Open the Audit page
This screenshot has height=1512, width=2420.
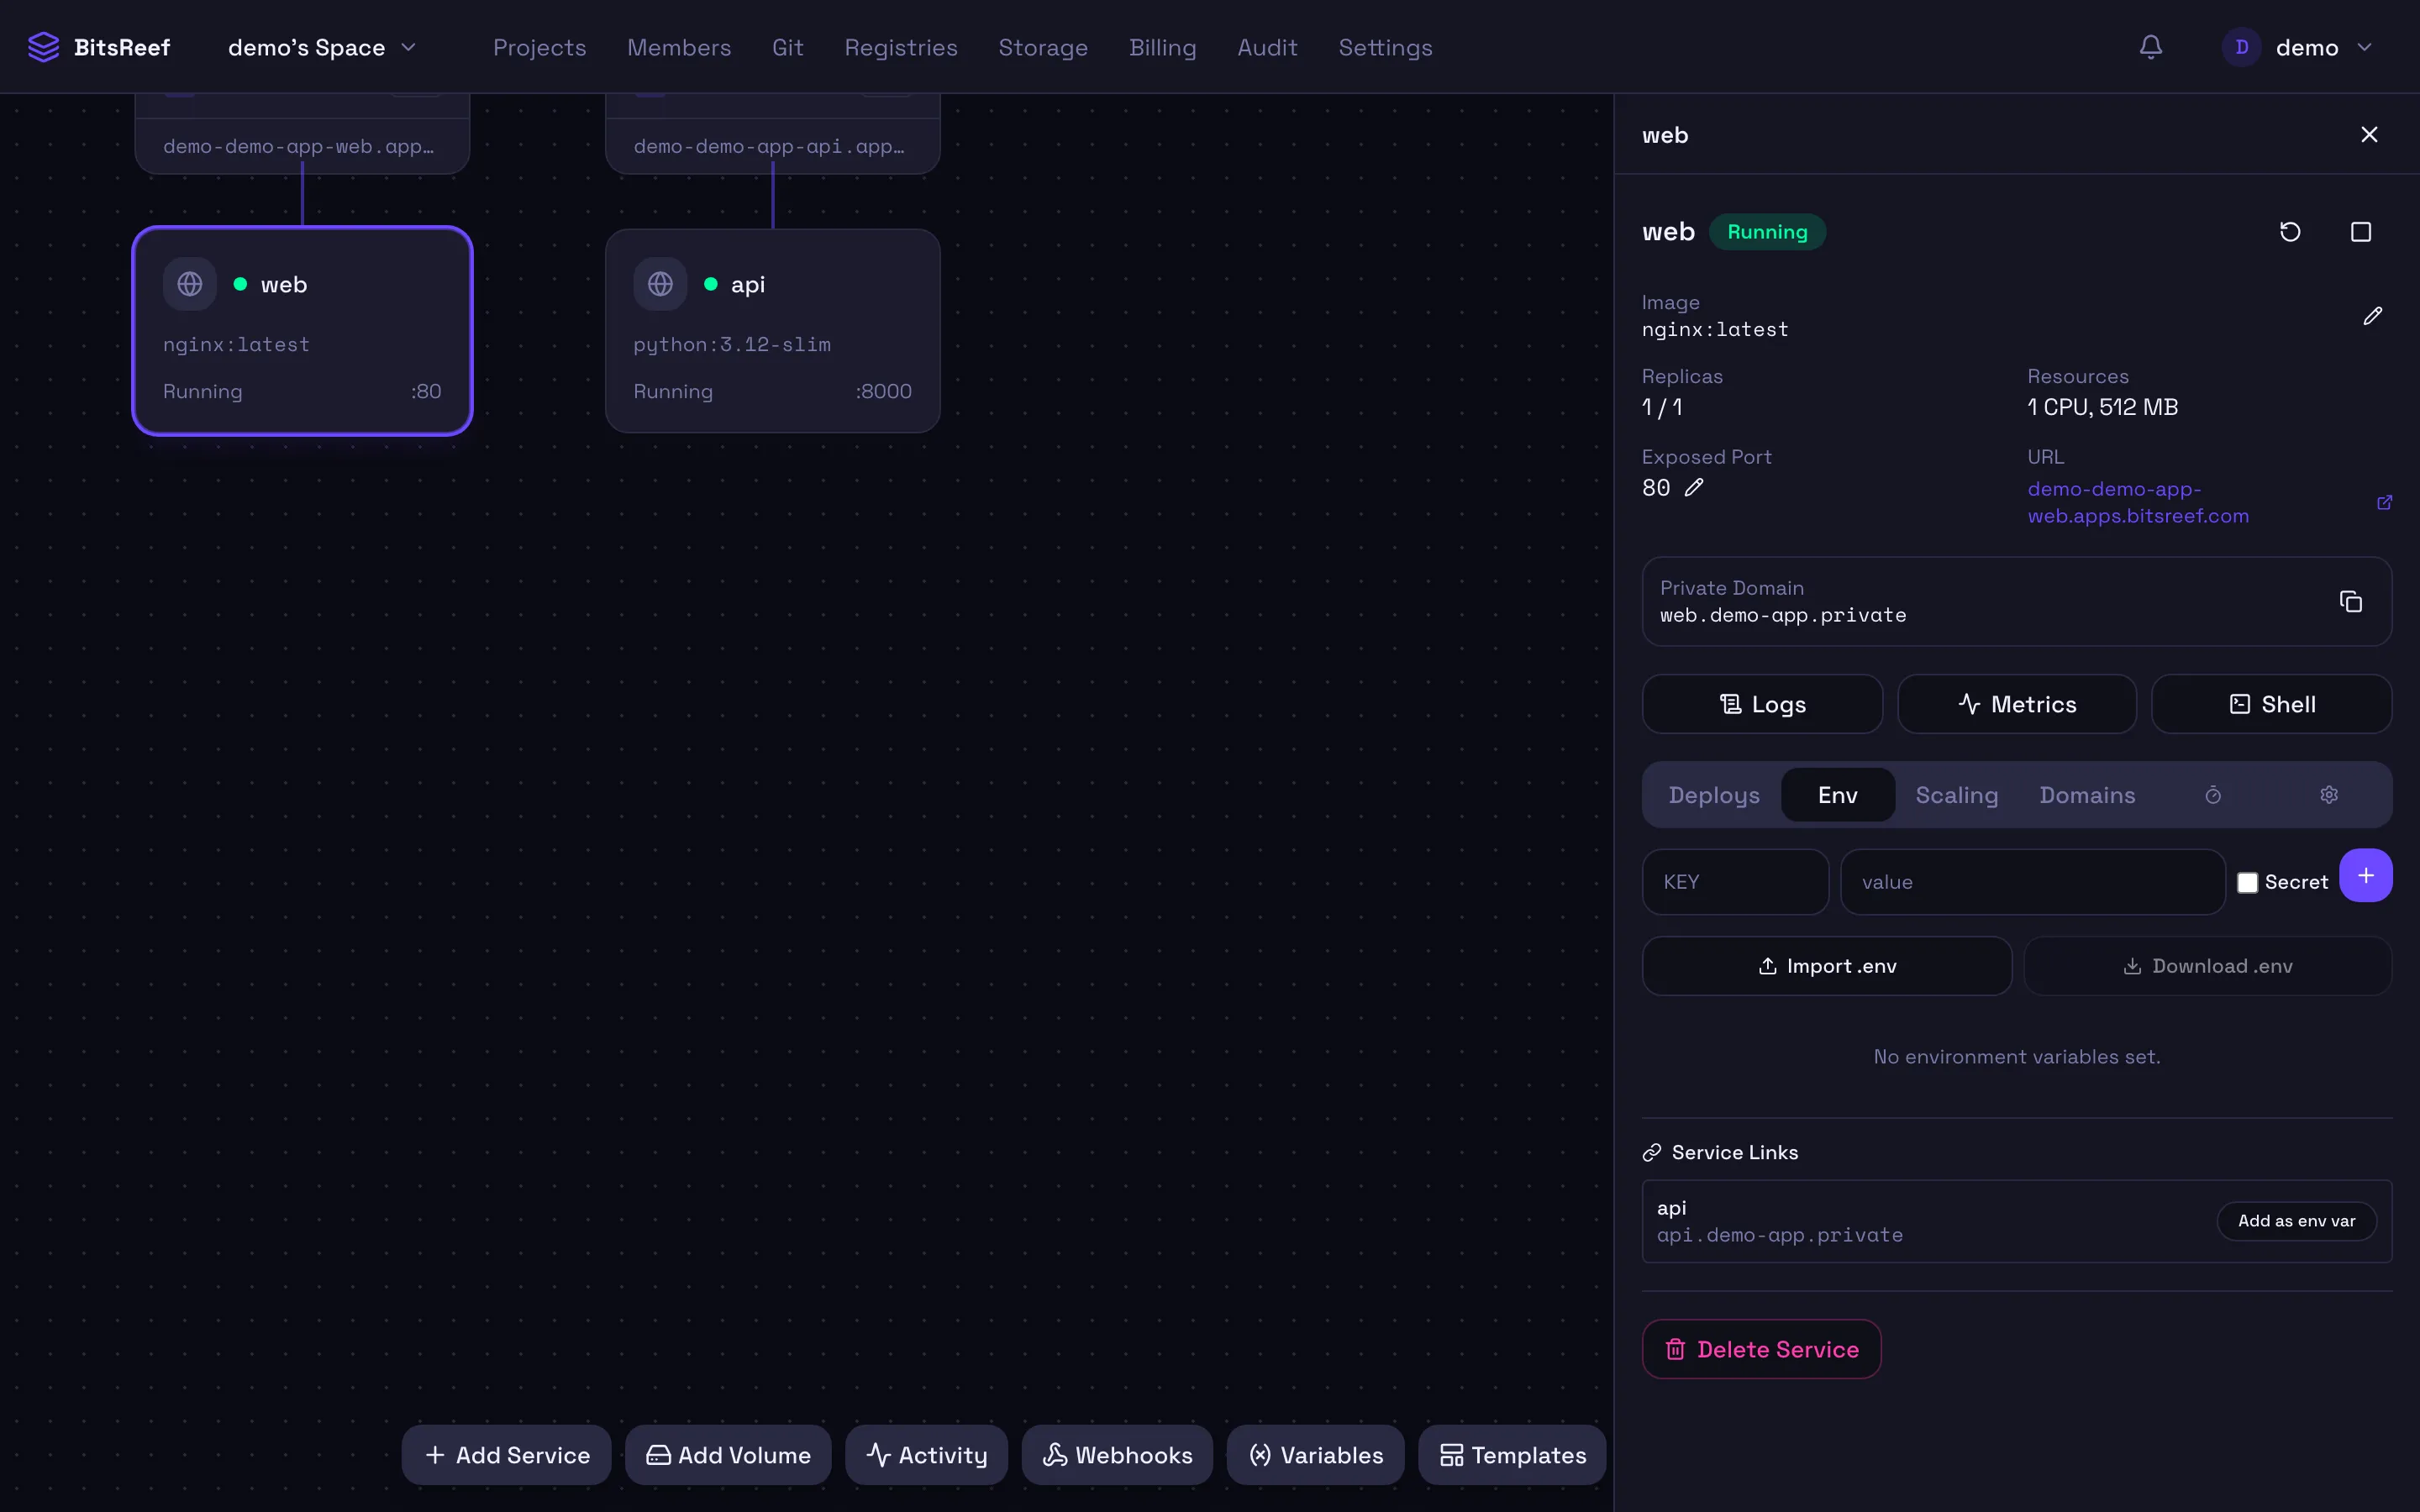coord(1267,47)
